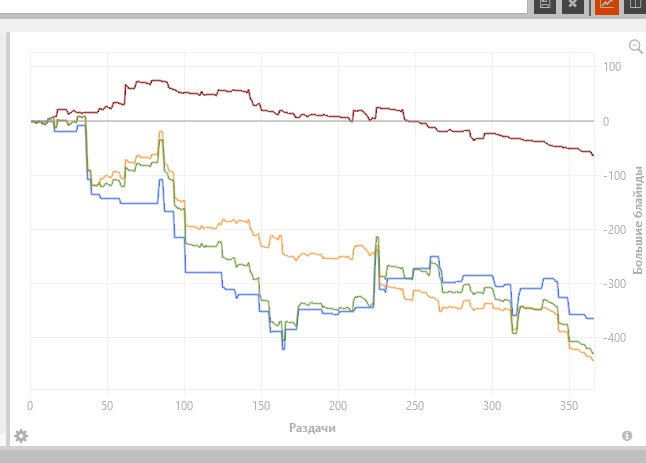Screen dimensions: 646x463
Task: Click the 100 tick on the x-axis
Action: (184, 405)
